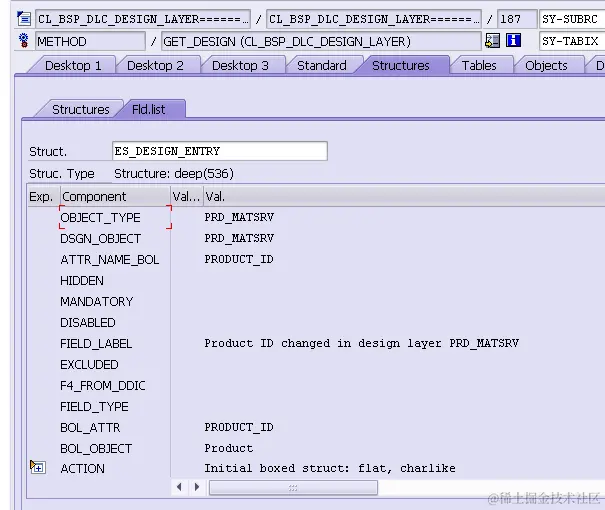
Task: Click the narrow Val... column header
Action: (186, 197)
